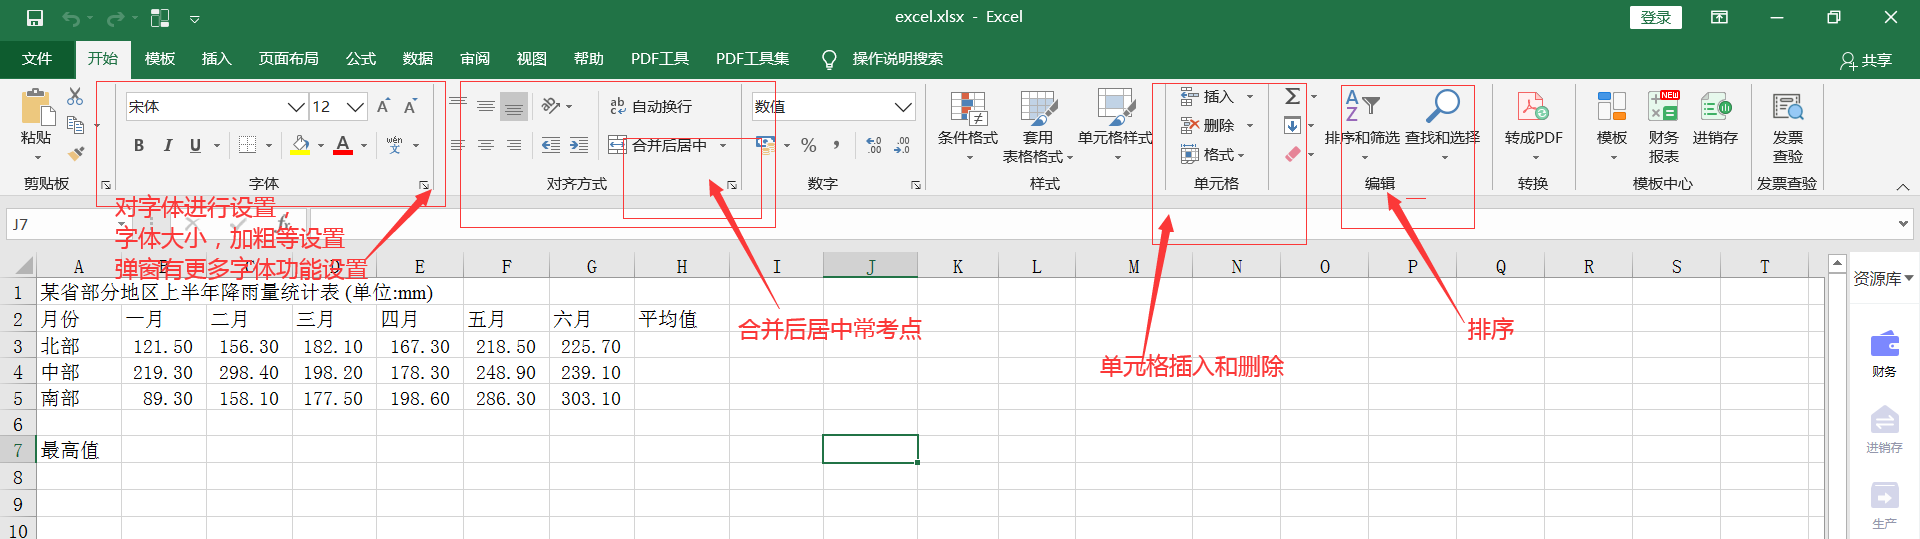
Task: Toggle align text left
Action: click(x=458, y=145)
